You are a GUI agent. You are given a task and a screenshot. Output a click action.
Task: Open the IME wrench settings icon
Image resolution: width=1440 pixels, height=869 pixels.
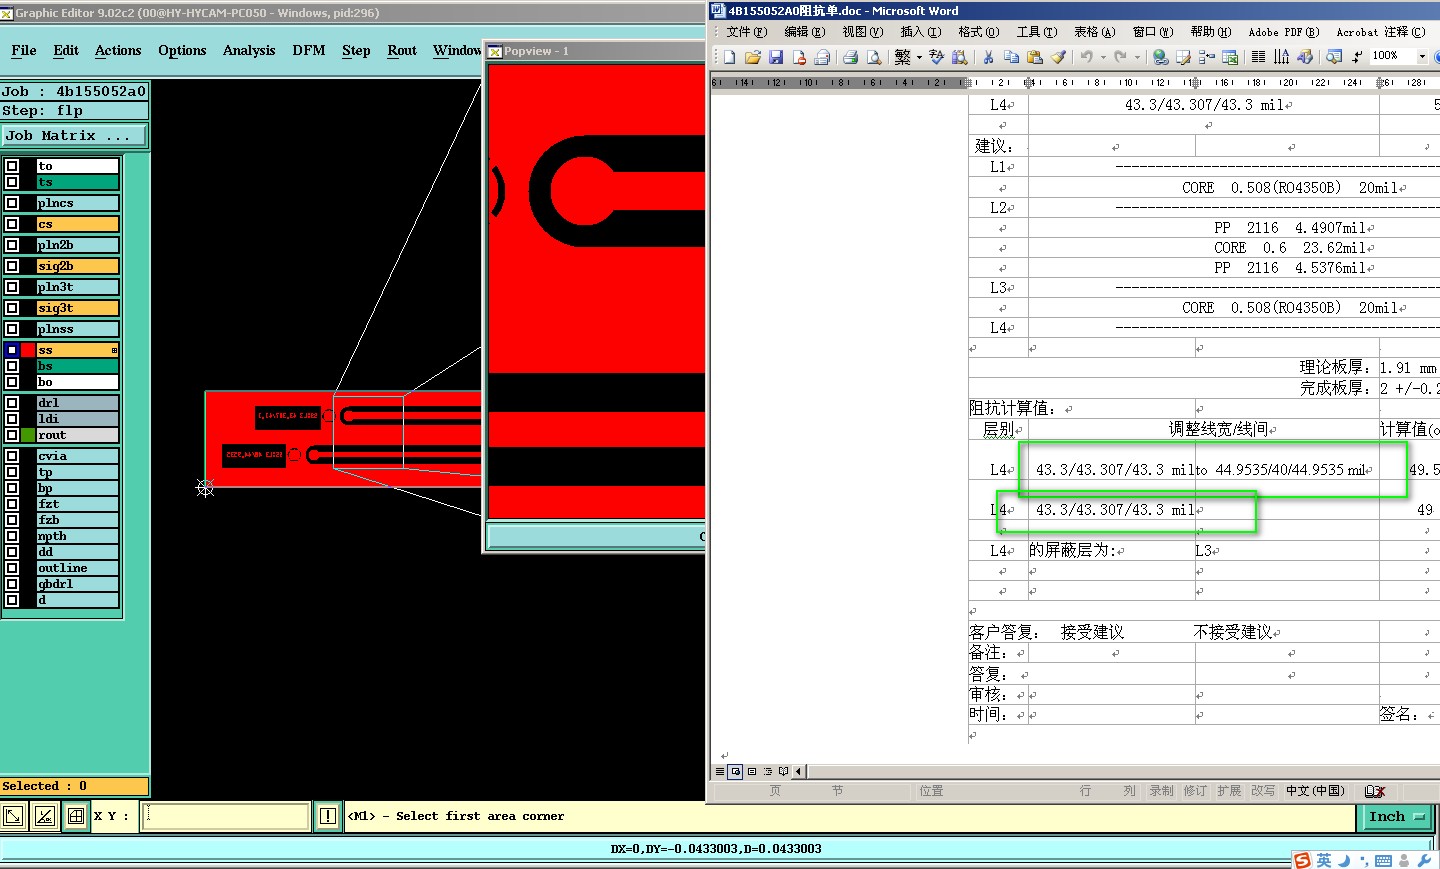tap(1424, 860)
